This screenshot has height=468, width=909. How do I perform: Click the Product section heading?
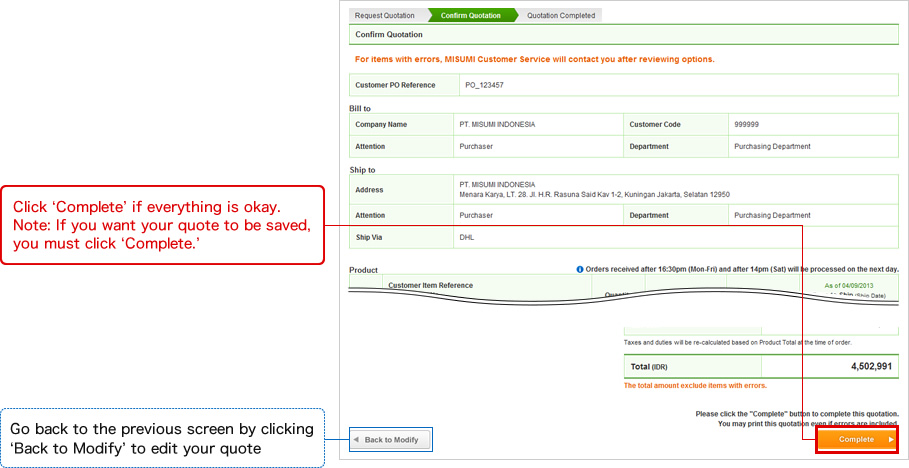coord(363,270)
